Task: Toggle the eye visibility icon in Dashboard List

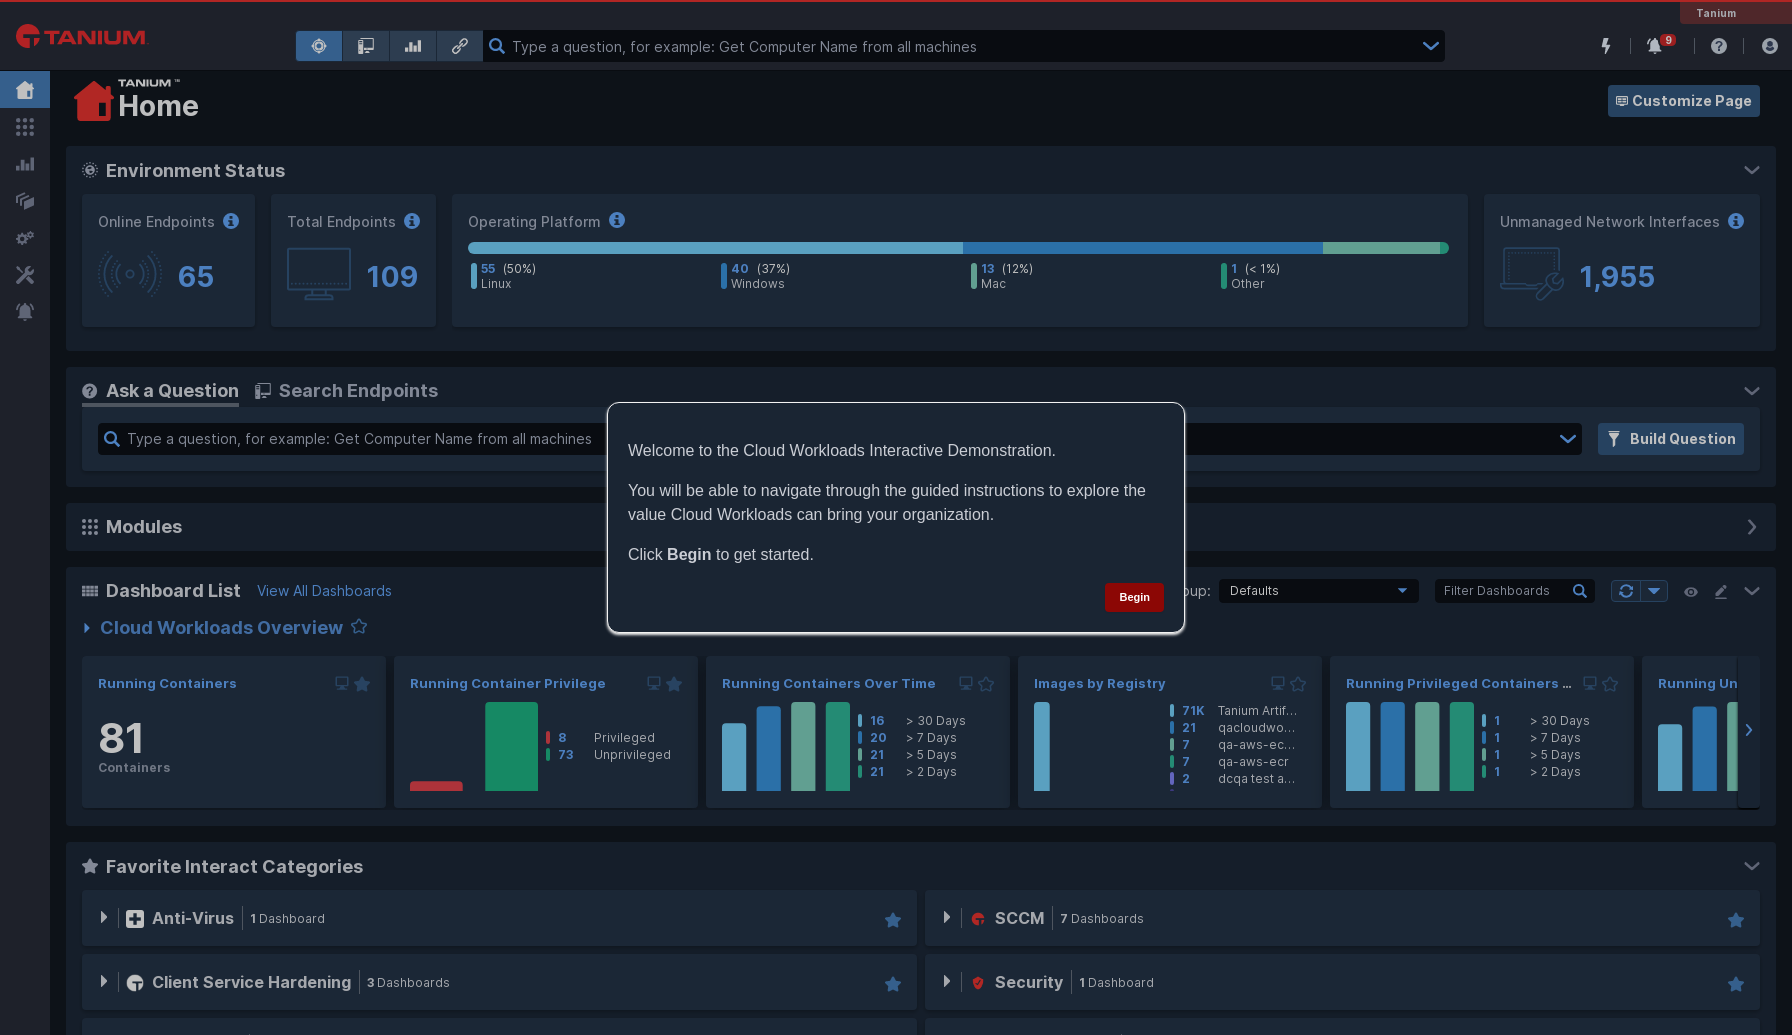Action: point(1691,592)
